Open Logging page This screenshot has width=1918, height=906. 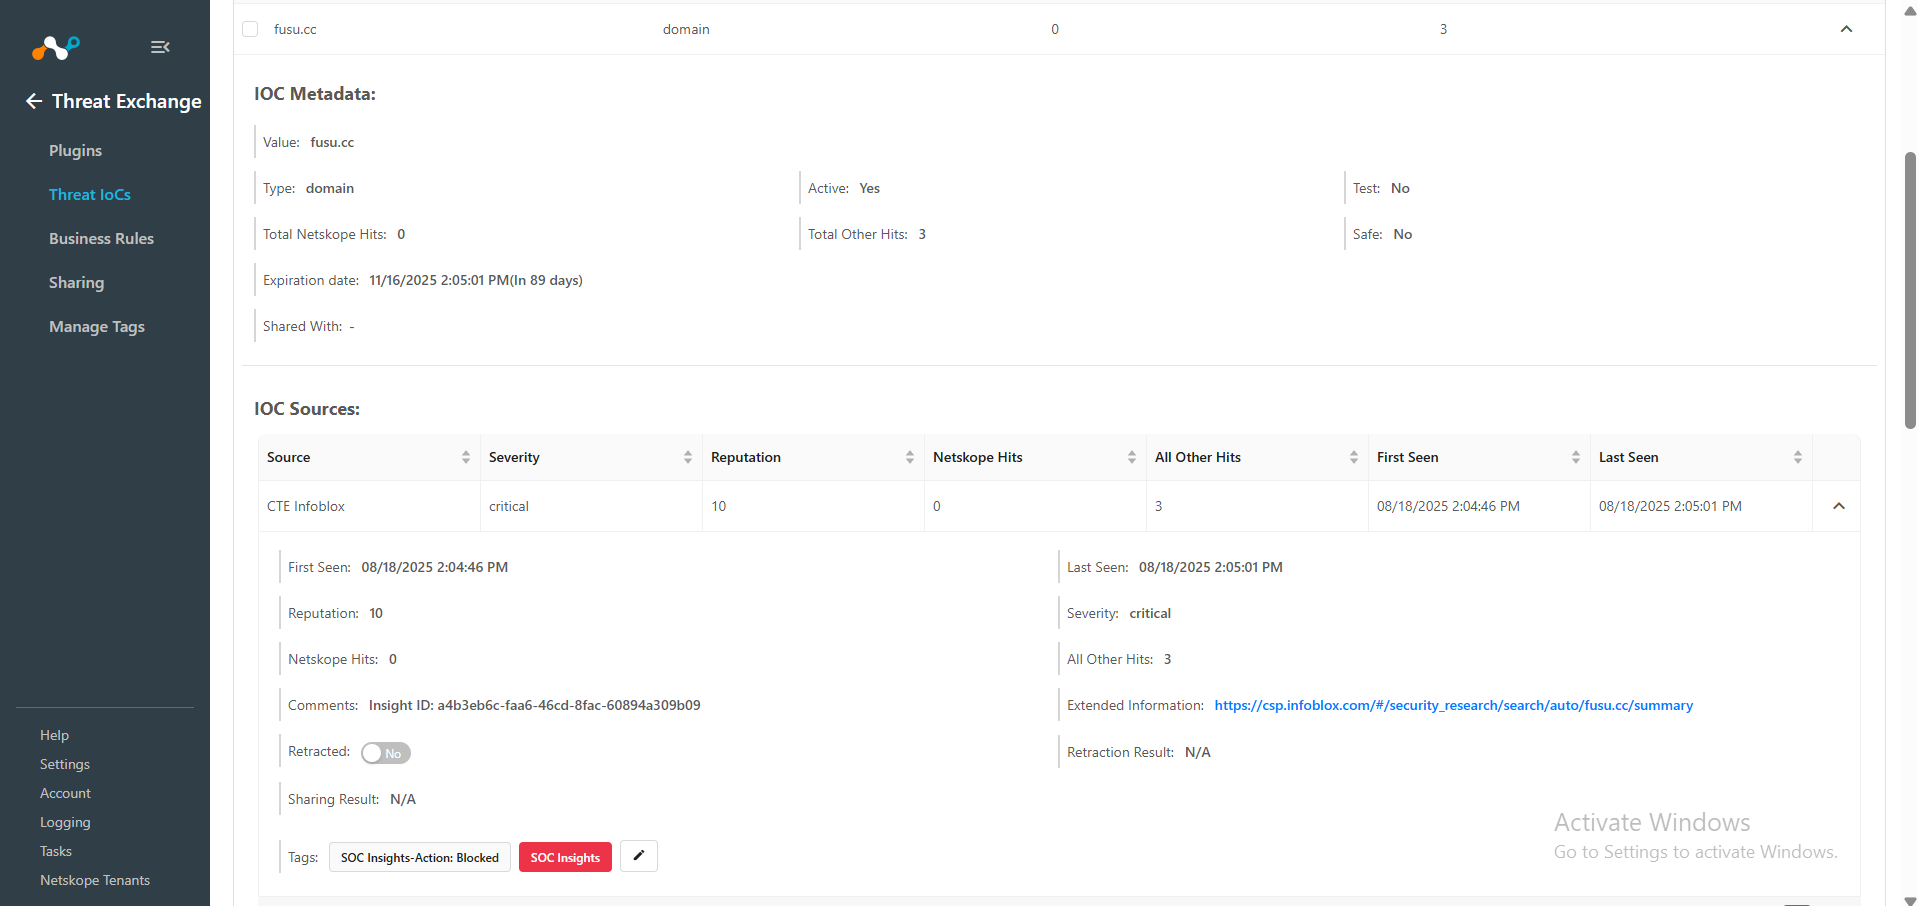click(x=65, y=822)
